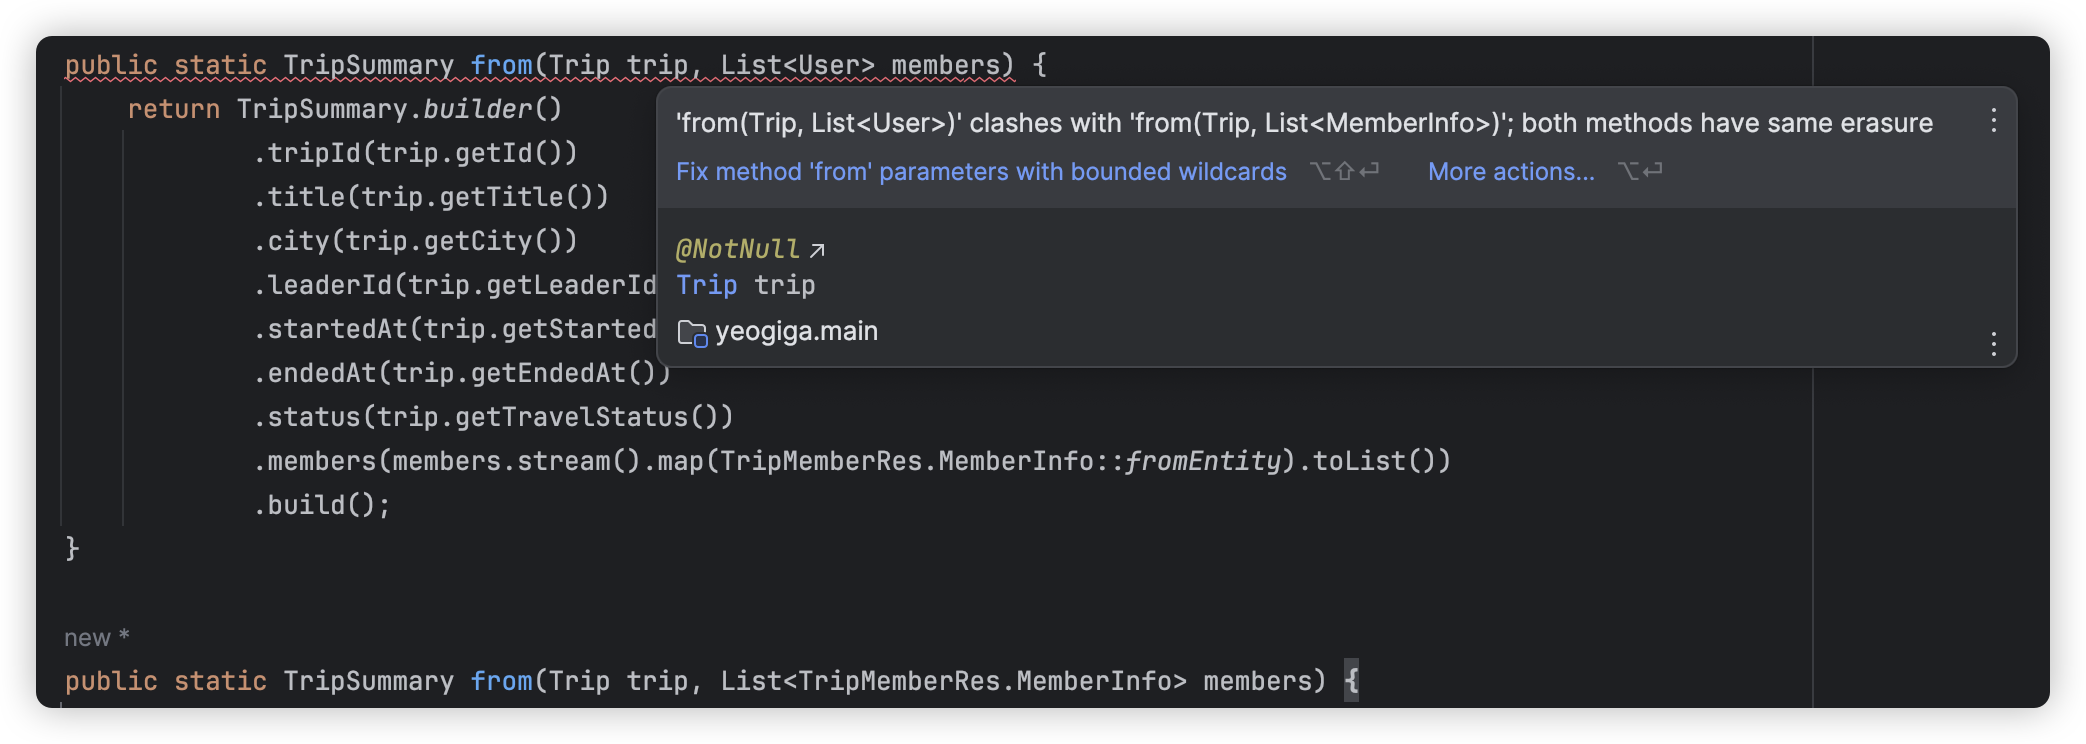Click the yeogiga.main module folder icon
This screenshot has width=2086, height=744.
692,332
